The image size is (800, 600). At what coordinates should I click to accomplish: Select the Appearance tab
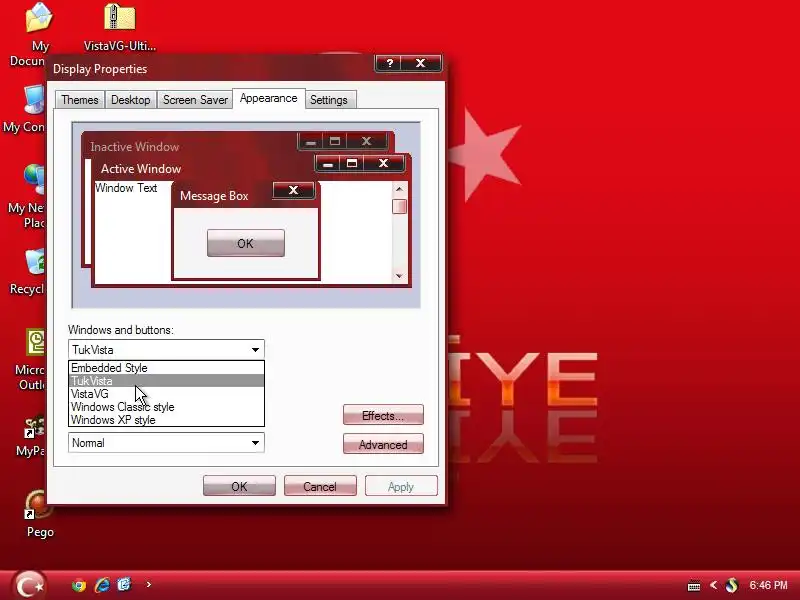point(269,98)
